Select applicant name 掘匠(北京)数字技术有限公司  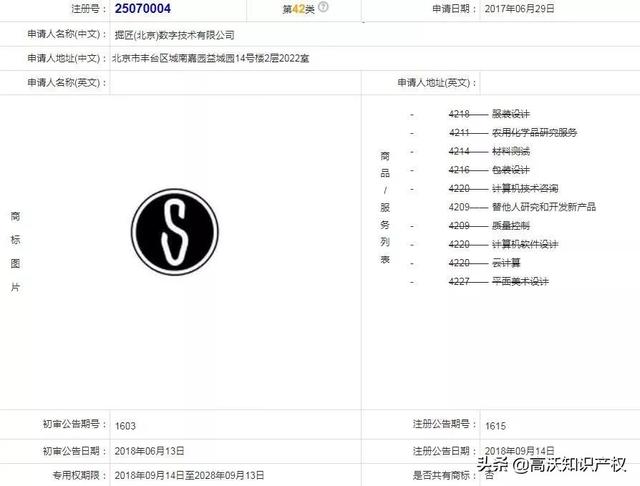coord(174,35)
